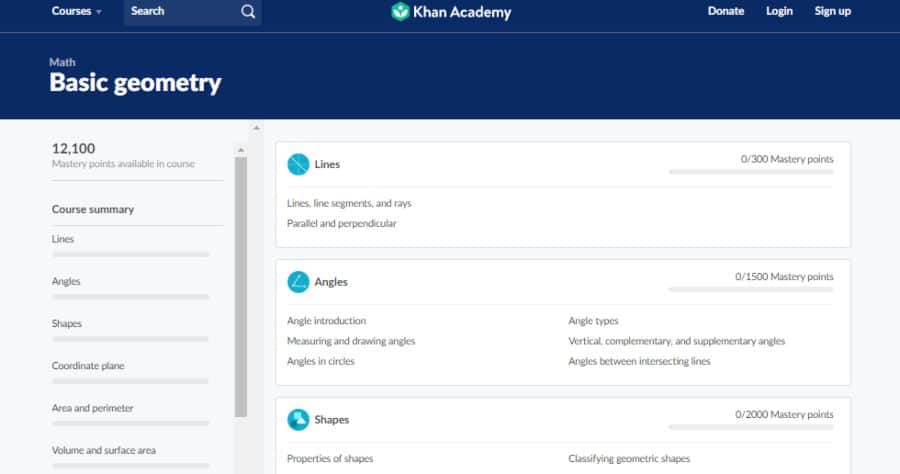The image size is (900, 474).
Task: Open Angles in circles lesson
Action: (321, 361)
